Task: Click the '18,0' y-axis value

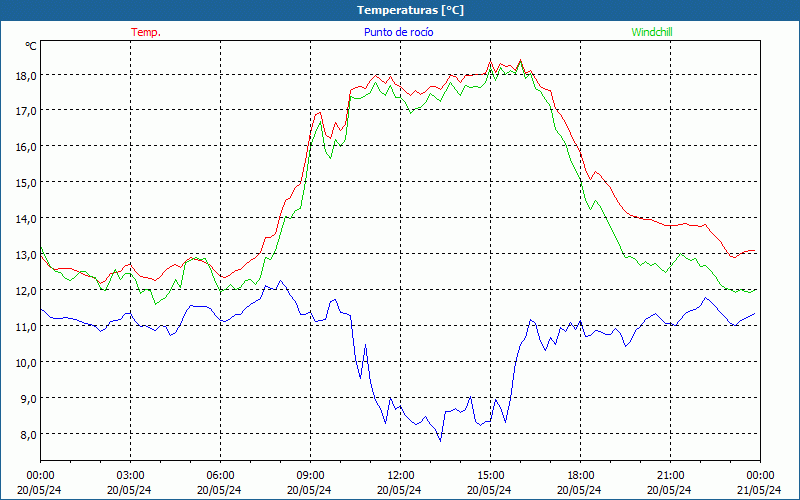Action: [27, 76]
